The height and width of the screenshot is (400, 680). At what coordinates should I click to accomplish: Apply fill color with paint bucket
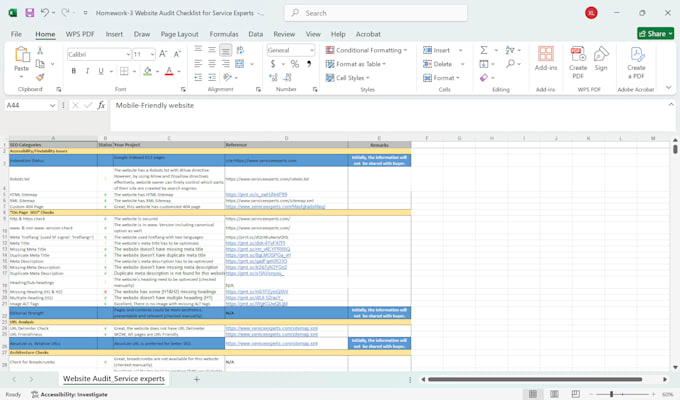click(147, 71)
